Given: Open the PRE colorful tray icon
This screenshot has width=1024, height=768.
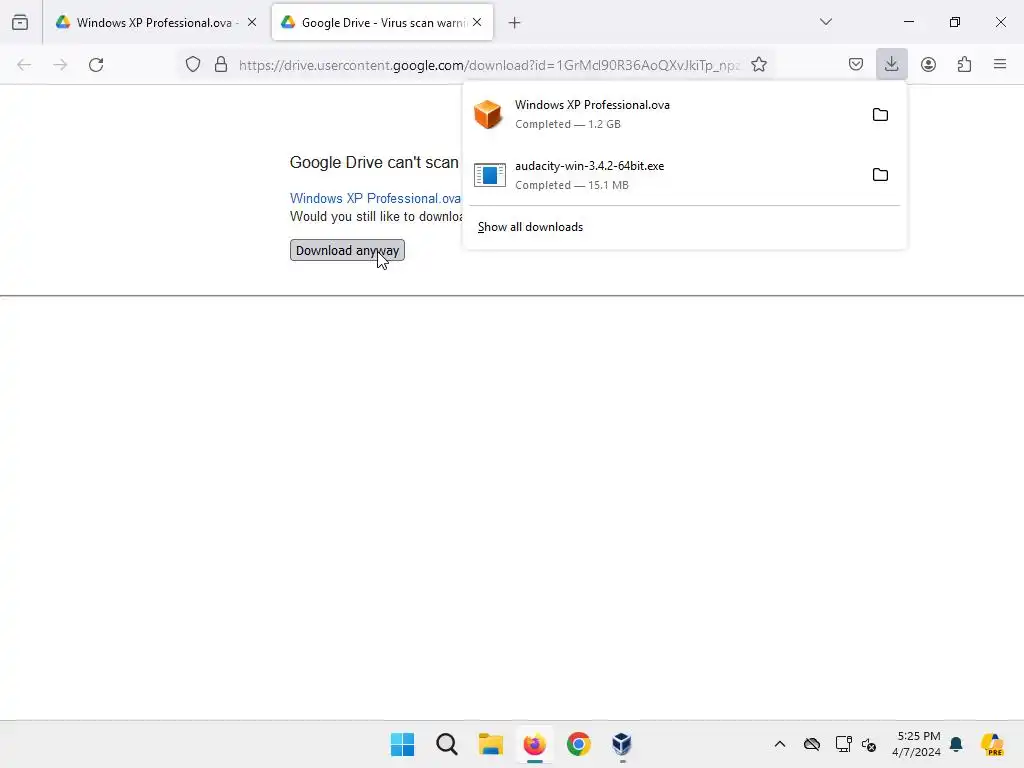Looking at the screenshot, I should (x=992, y=744).
